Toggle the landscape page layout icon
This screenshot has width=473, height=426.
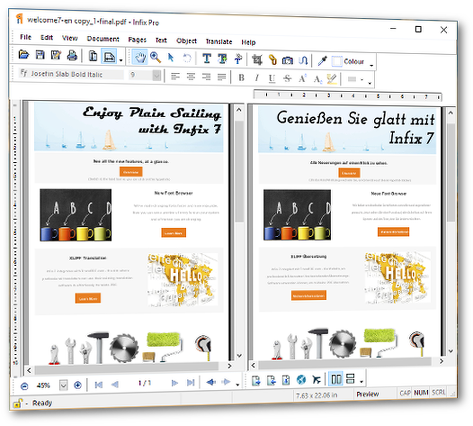[x=109, y=57]
